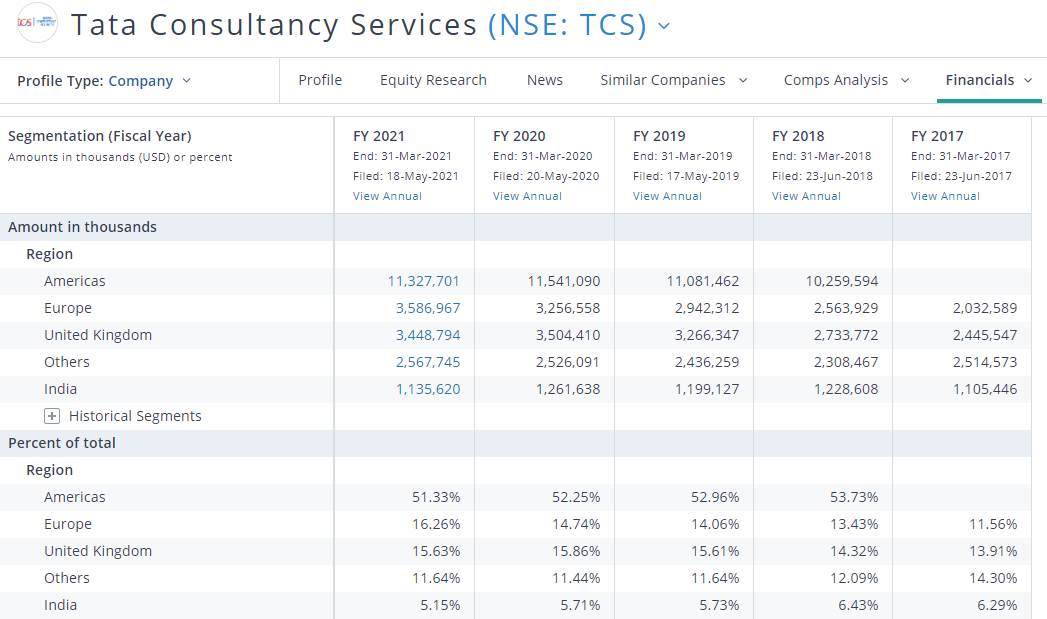Expand the Historical Segments plus icon
This screenshot has width=1047, height=619.
[52, 416]
